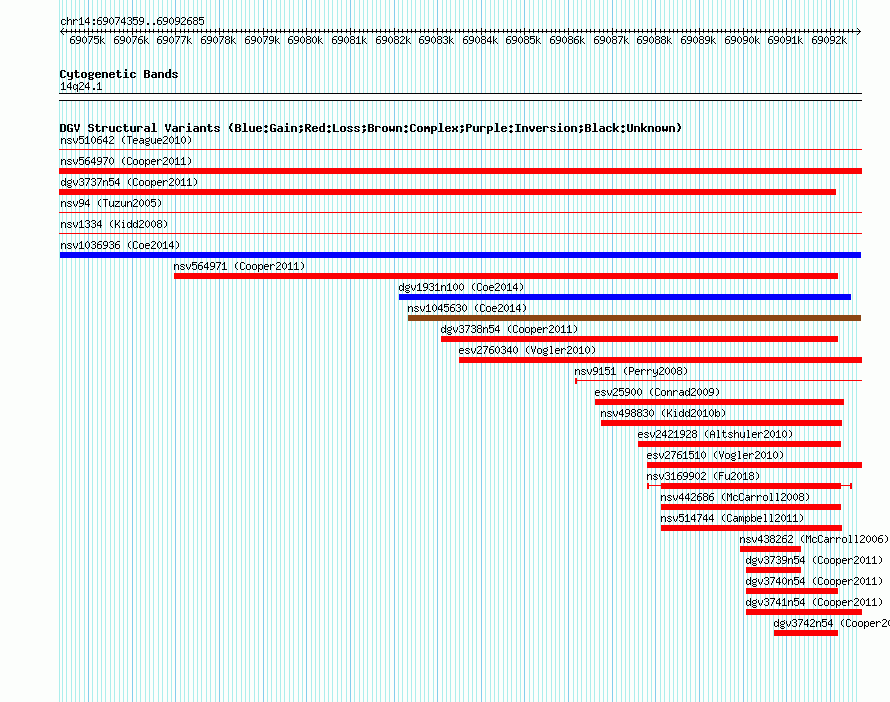Click the 69090k ruler position
Screen dimensions: 890x702
742,40
